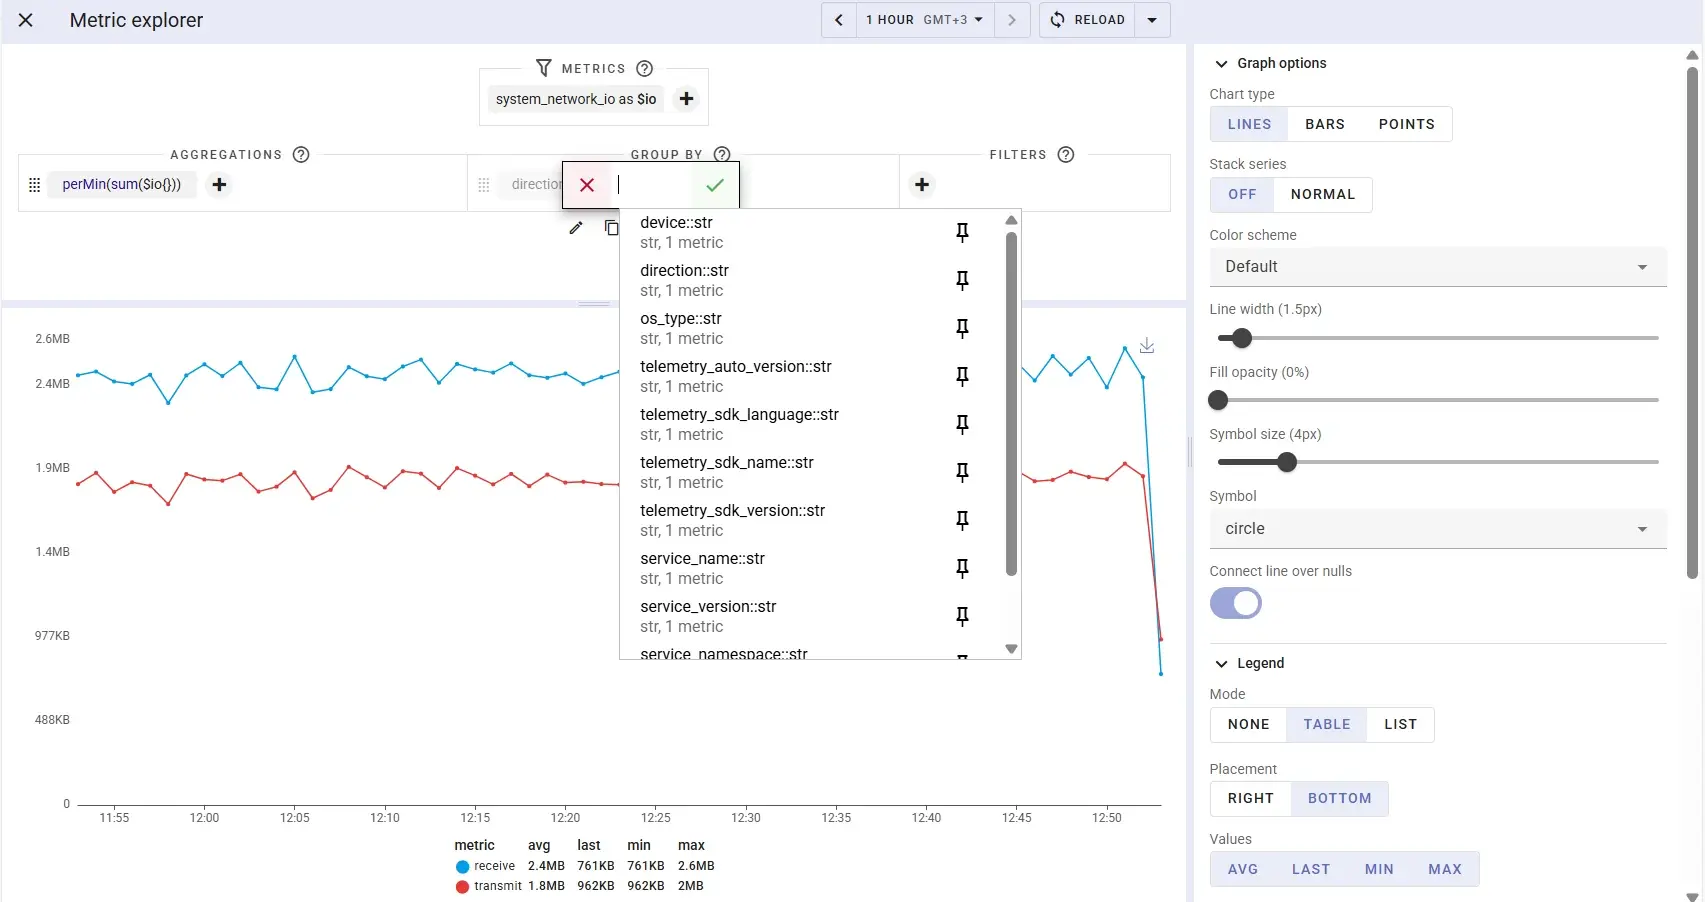Go to previous time range
1705x902 pixels.
(839, 20)
